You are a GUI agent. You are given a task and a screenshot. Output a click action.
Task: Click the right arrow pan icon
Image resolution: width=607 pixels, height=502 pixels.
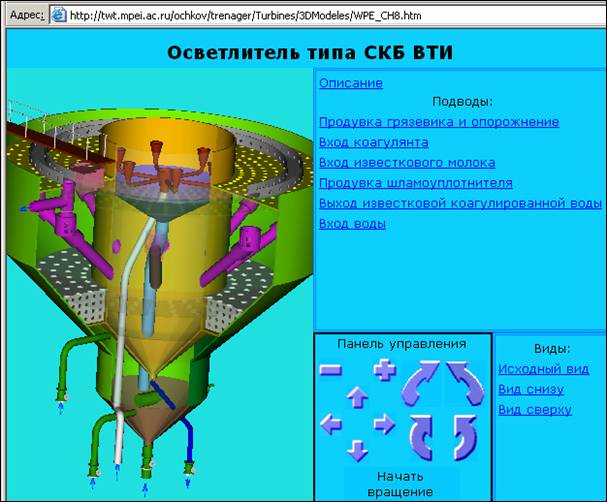[x=384, y=424]
